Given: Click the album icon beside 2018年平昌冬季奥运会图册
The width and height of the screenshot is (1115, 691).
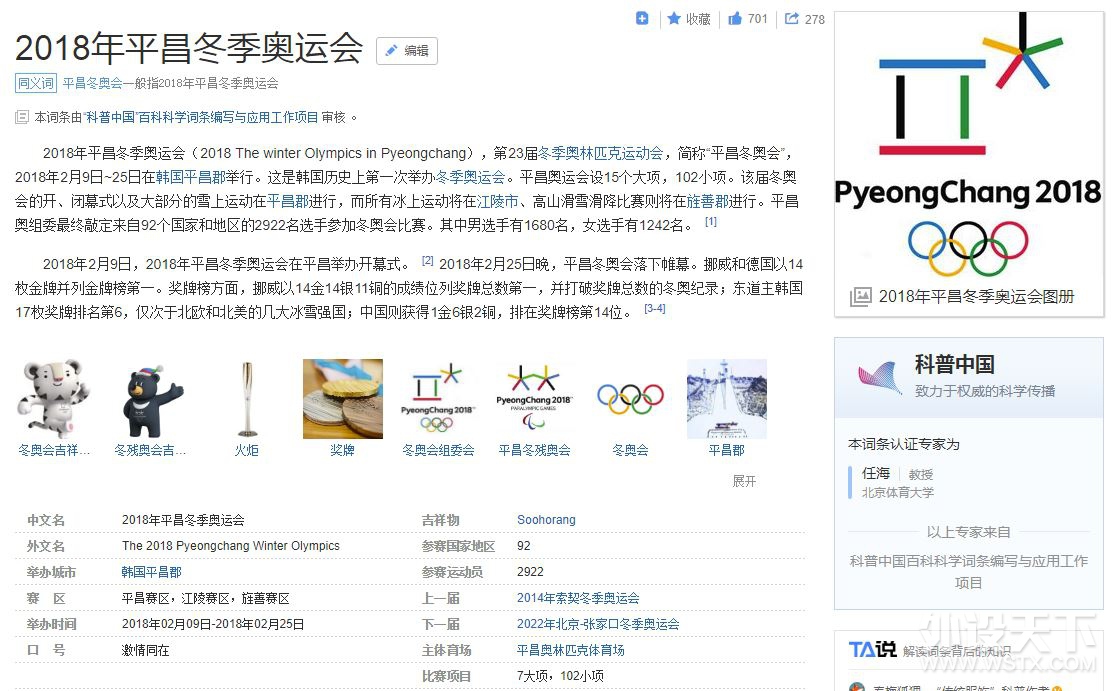Looking at the screenshot, I should pyautogui.click(x=860, y=296).
